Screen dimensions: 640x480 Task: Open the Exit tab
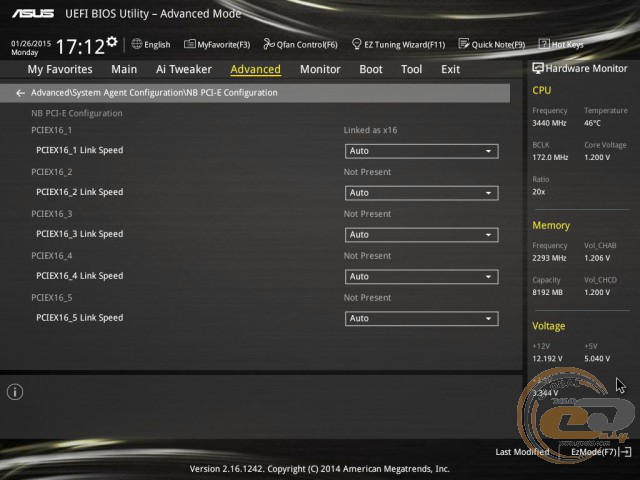(451, 69)
